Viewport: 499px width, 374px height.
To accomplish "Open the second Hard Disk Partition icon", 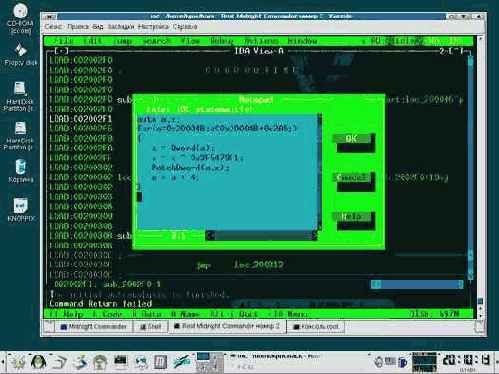I will coord(19,136).
